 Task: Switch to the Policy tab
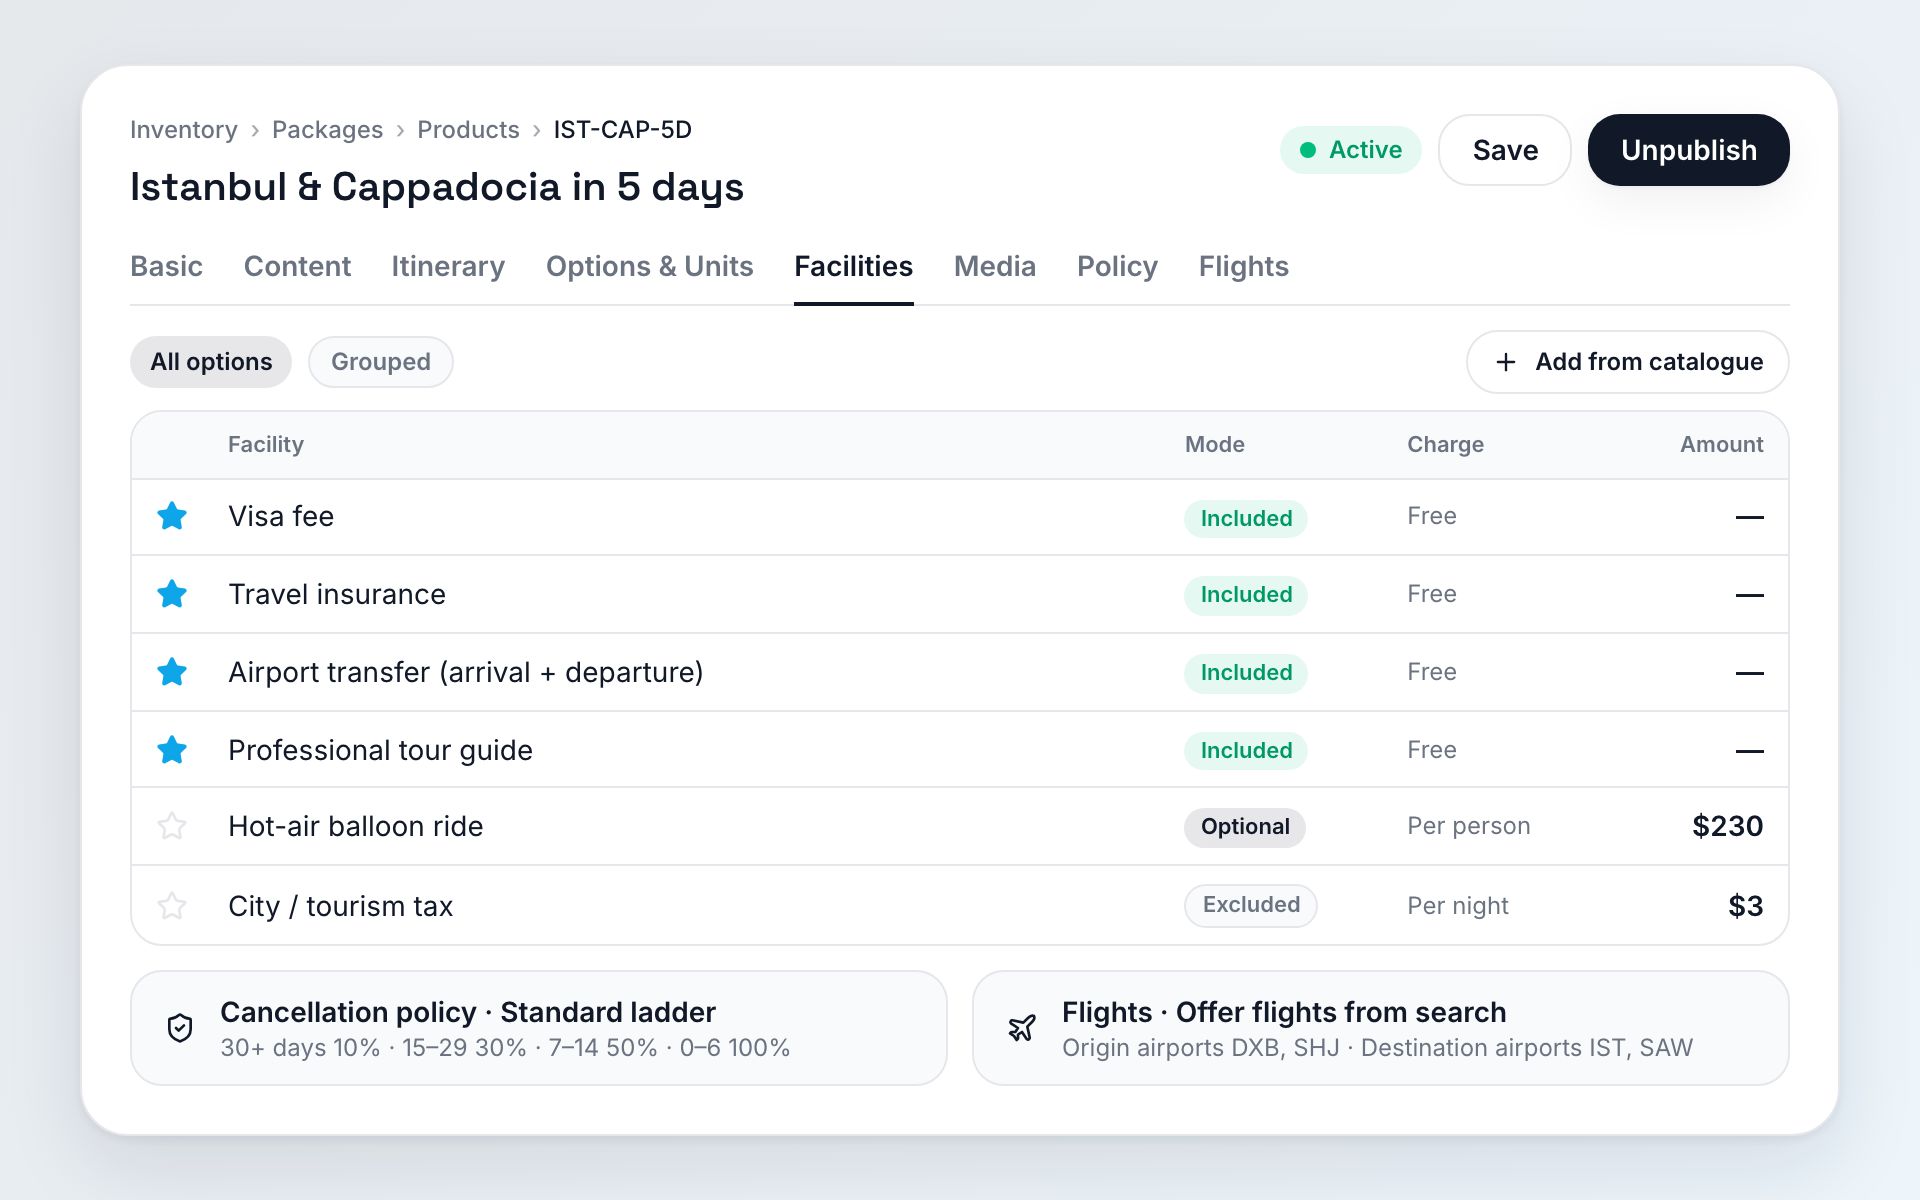(1117, 266)
